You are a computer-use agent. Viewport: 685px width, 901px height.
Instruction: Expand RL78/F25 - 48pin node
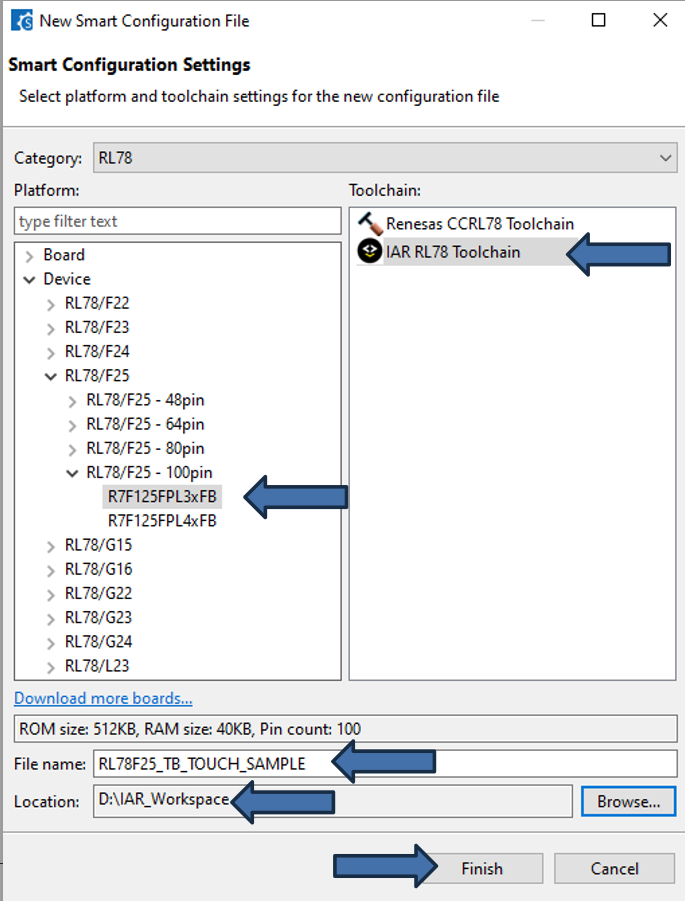tap(72, 401)
